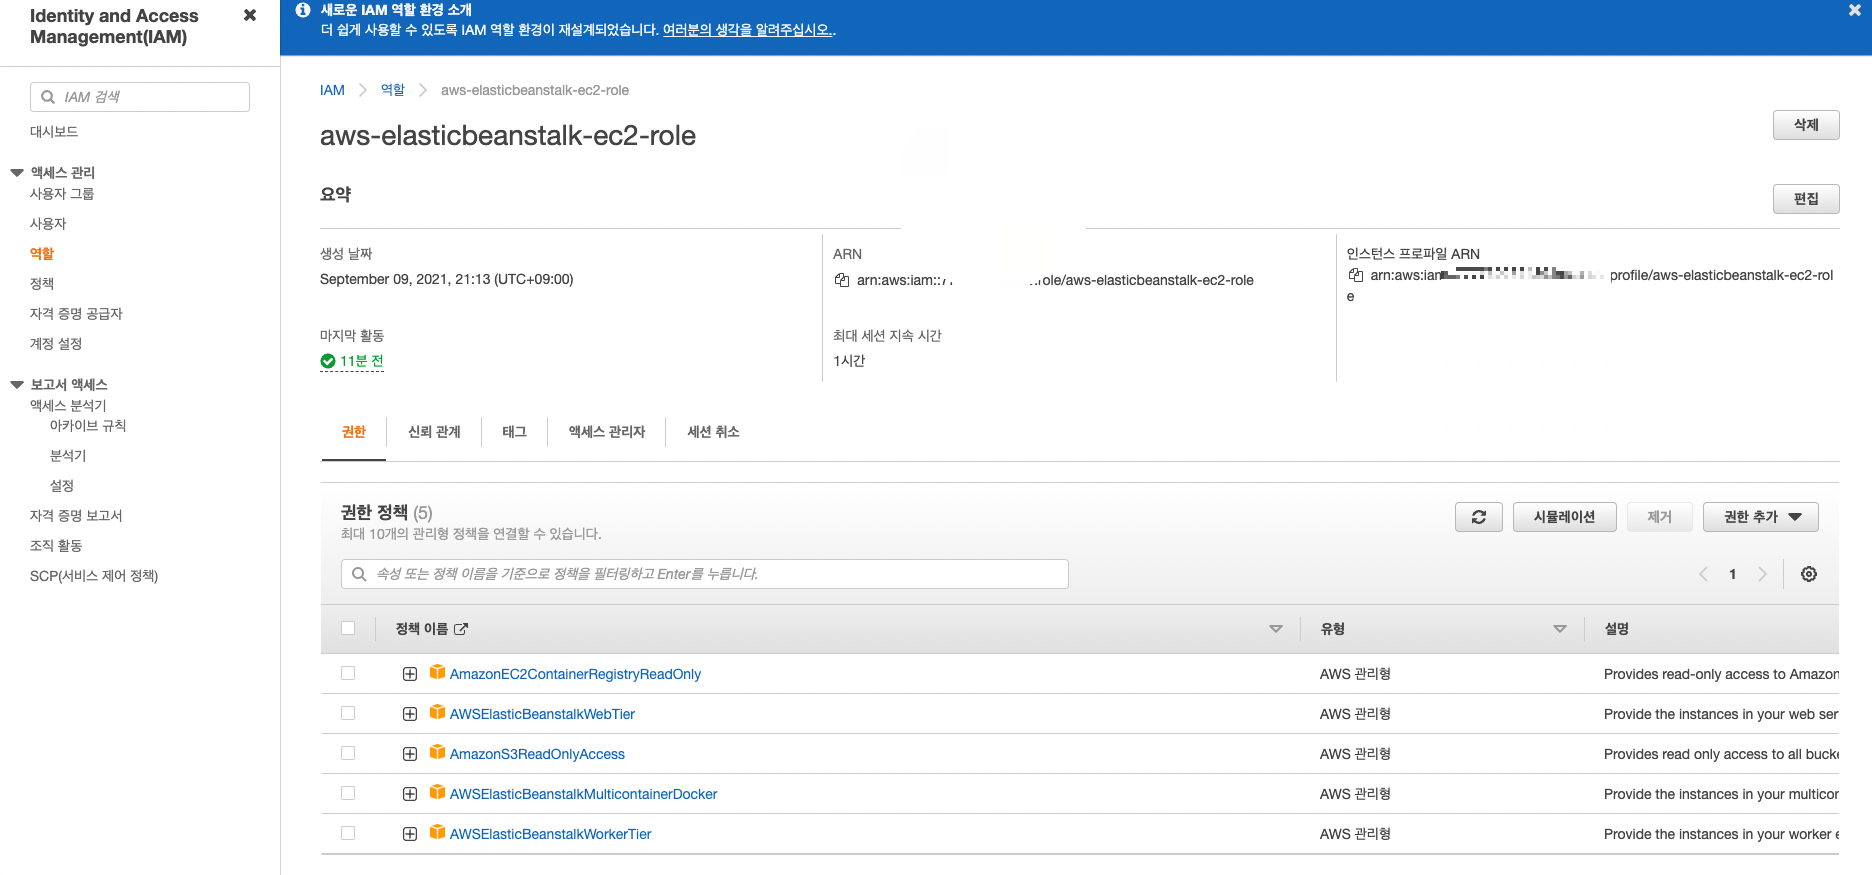Viewport: 1872px width, 875px height.
Task: Open 자격 증명 보고서 in the sidebar
Action: click(x=76, y=516)
